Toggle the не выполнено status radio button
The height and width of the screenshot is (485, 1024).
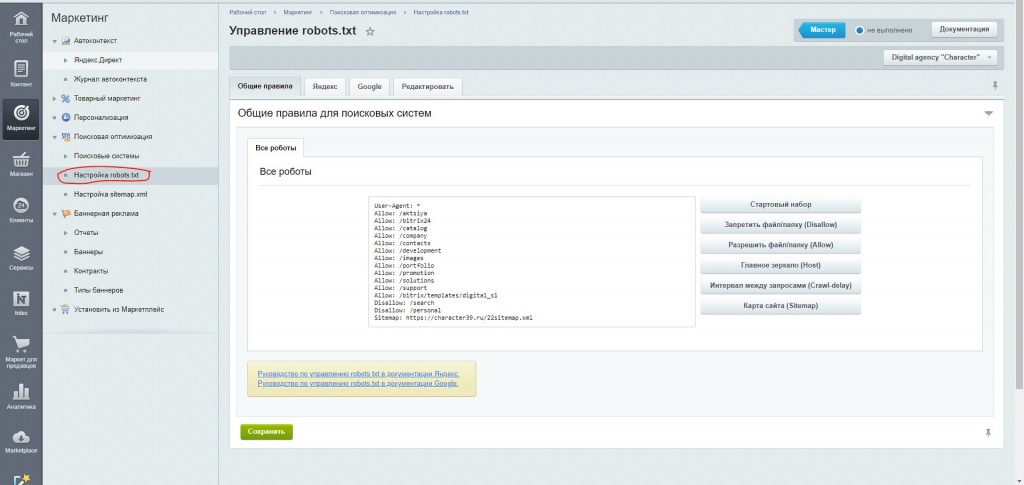[x=860, y=30]
